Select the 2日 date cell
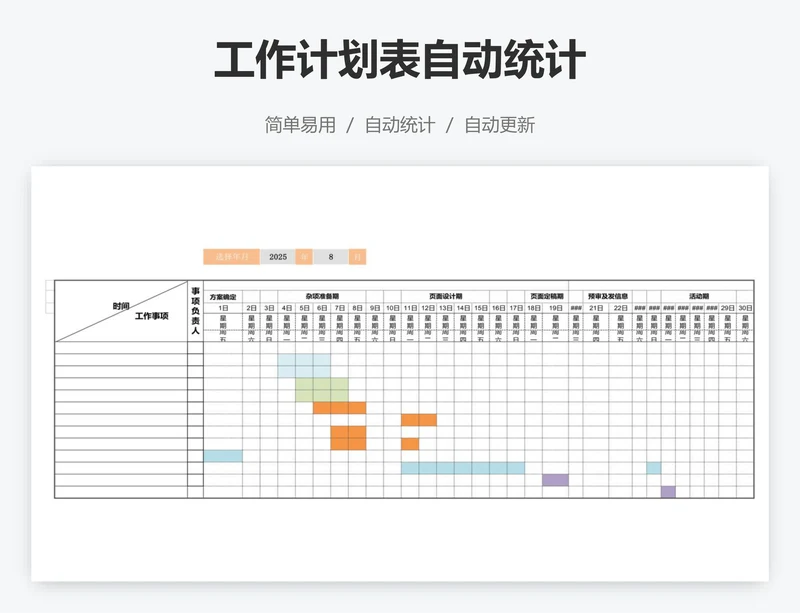Screen dimensions: 800x613 coord(251,308)
